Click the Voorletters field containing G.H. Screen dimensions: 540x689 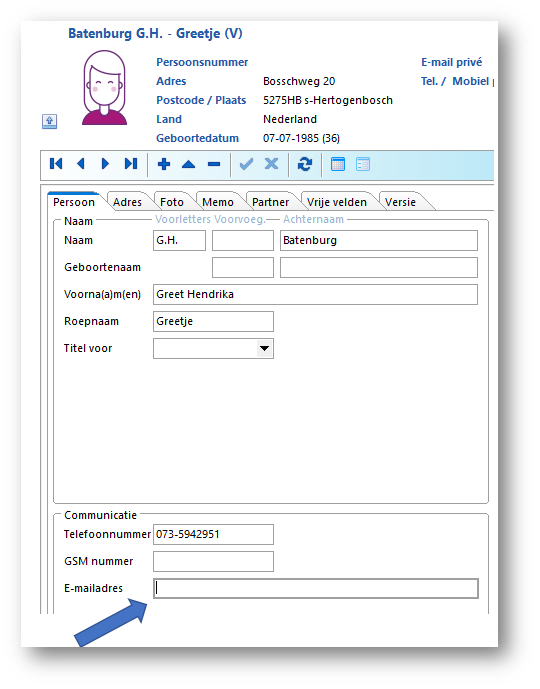point(179,240)
